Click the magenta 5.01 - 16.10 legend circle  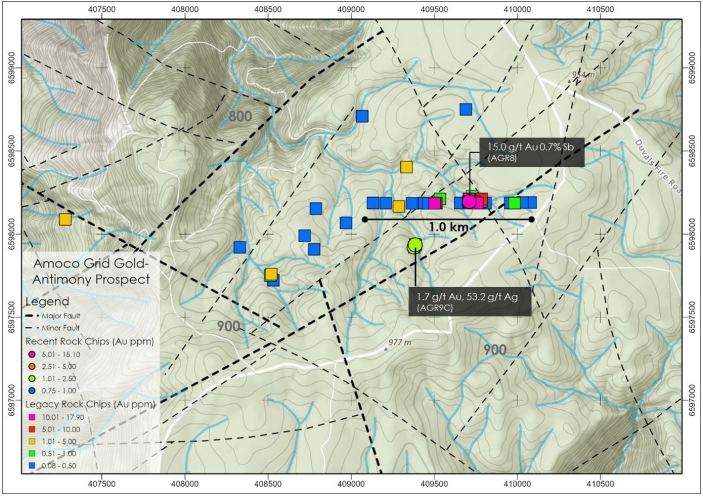click(x=31, y=354)
